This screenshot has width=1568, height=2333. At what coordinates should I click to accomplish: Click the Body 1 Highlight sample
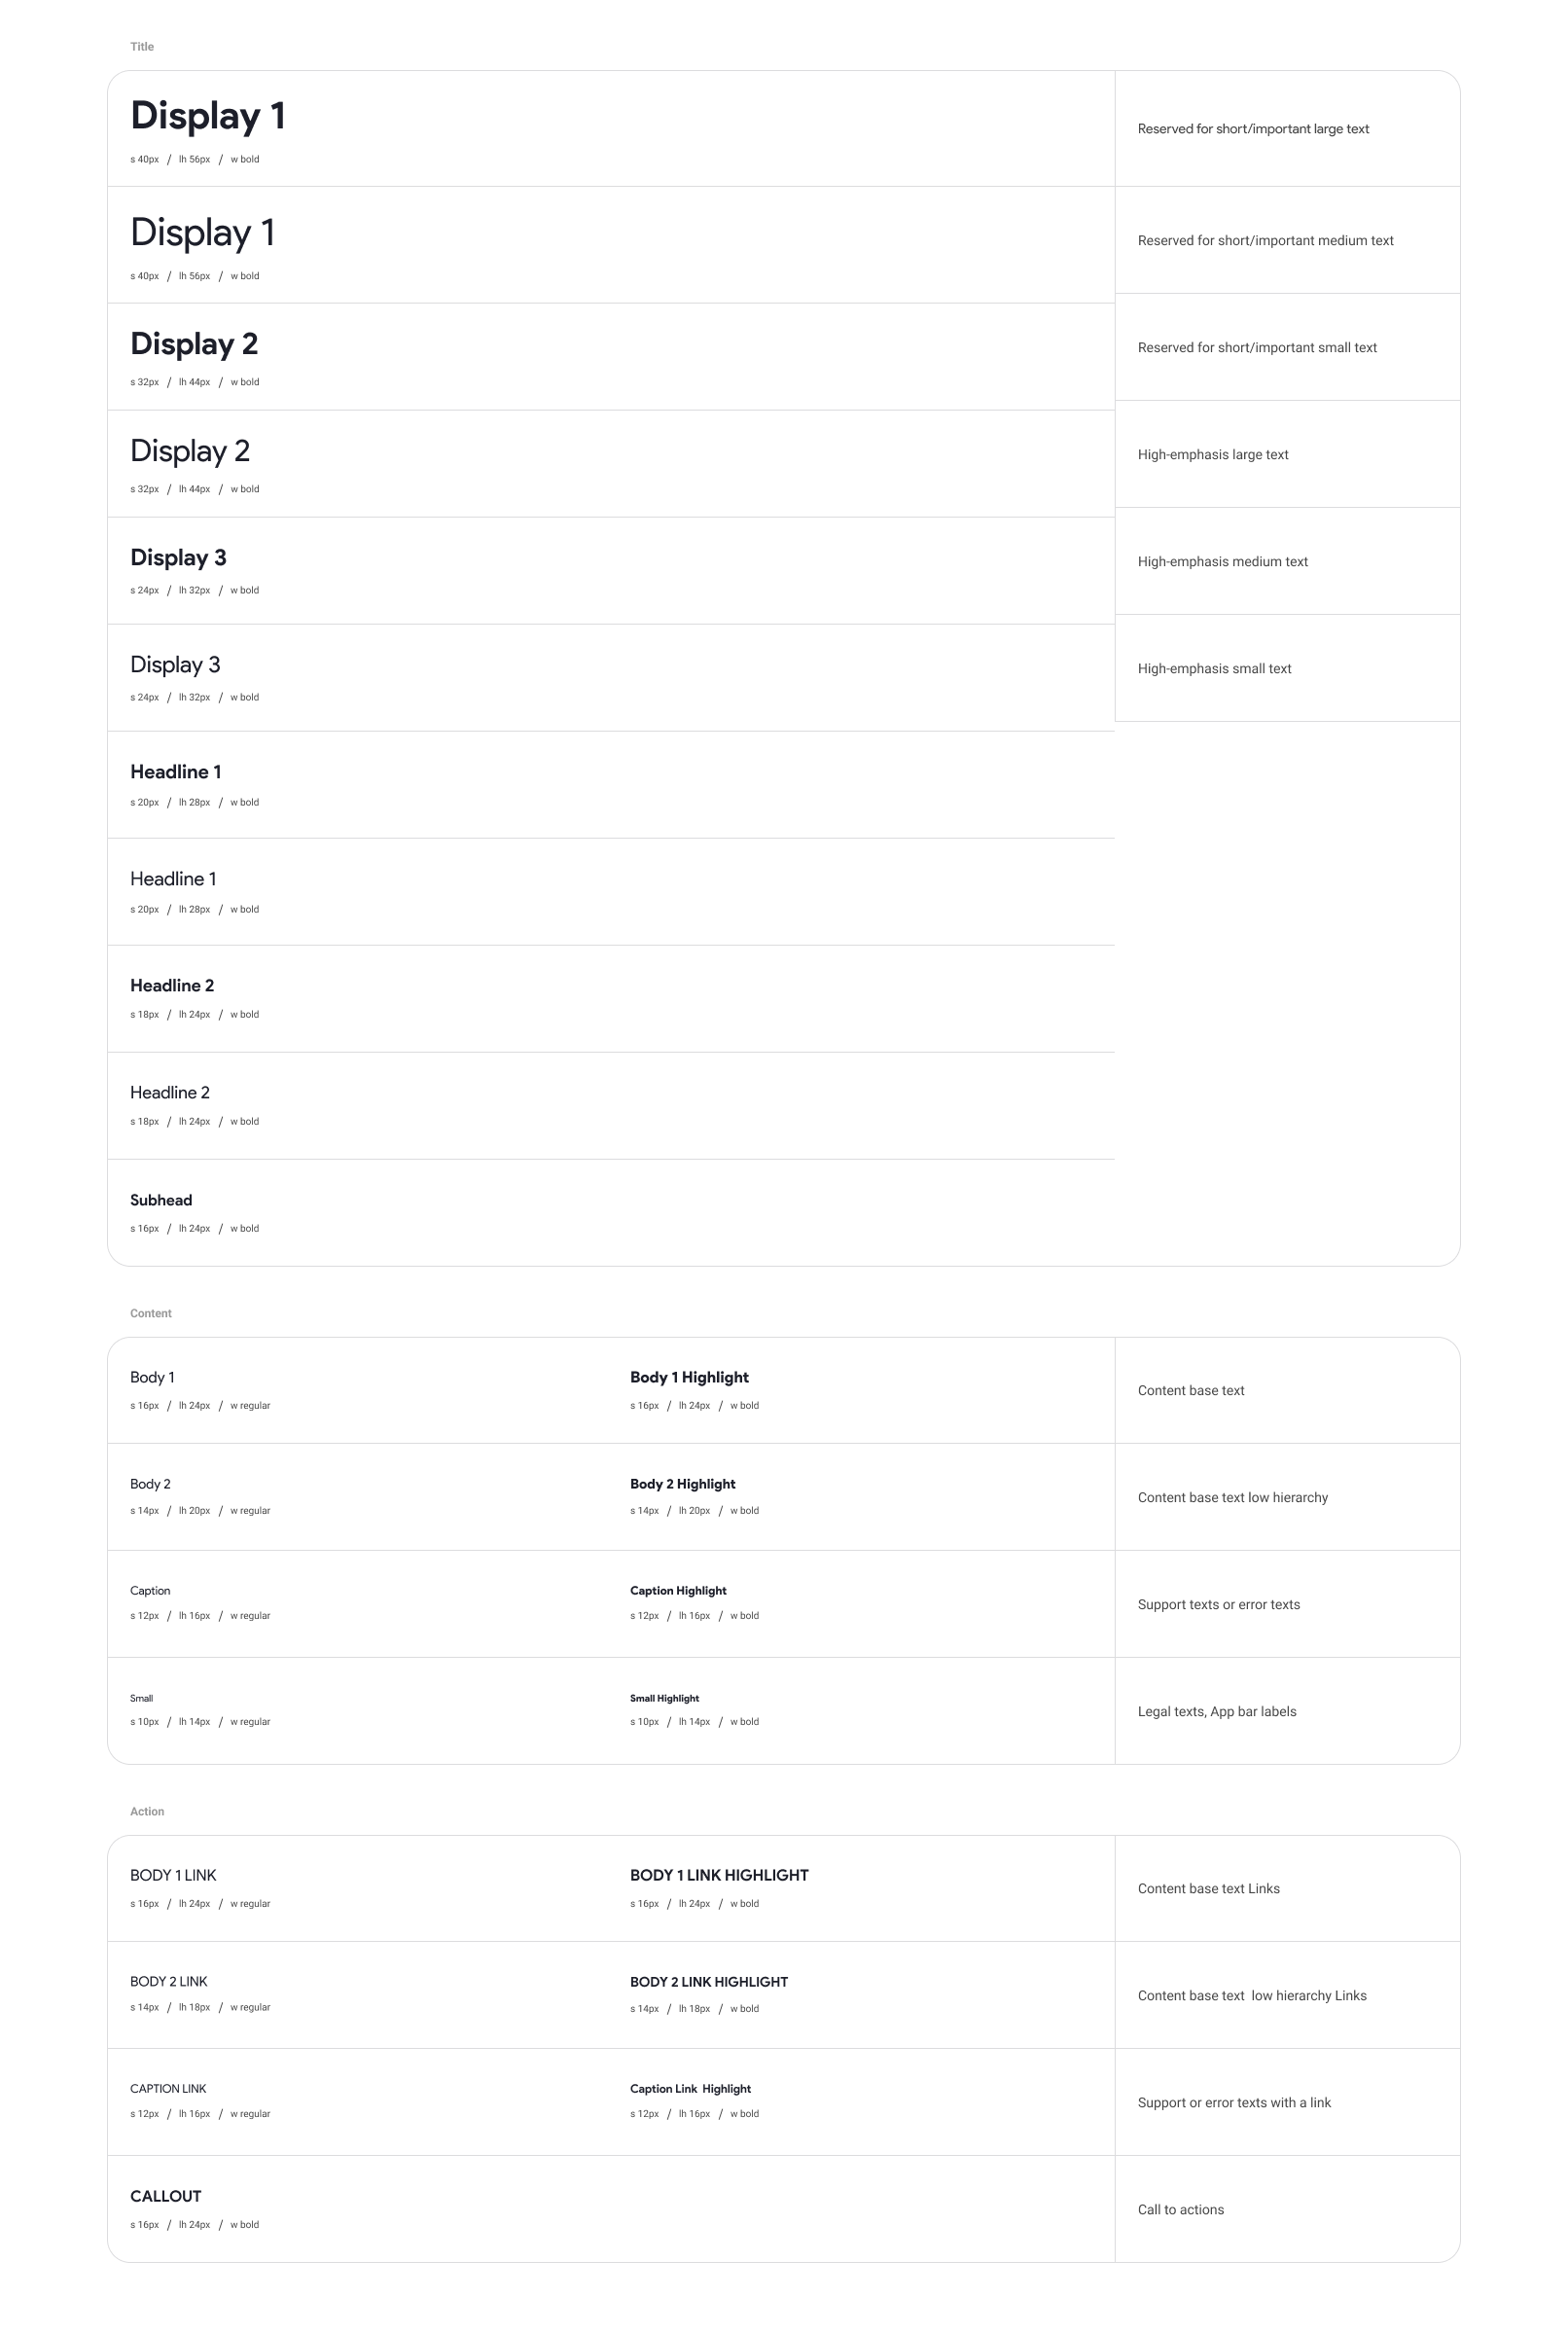pos(689,1377)
